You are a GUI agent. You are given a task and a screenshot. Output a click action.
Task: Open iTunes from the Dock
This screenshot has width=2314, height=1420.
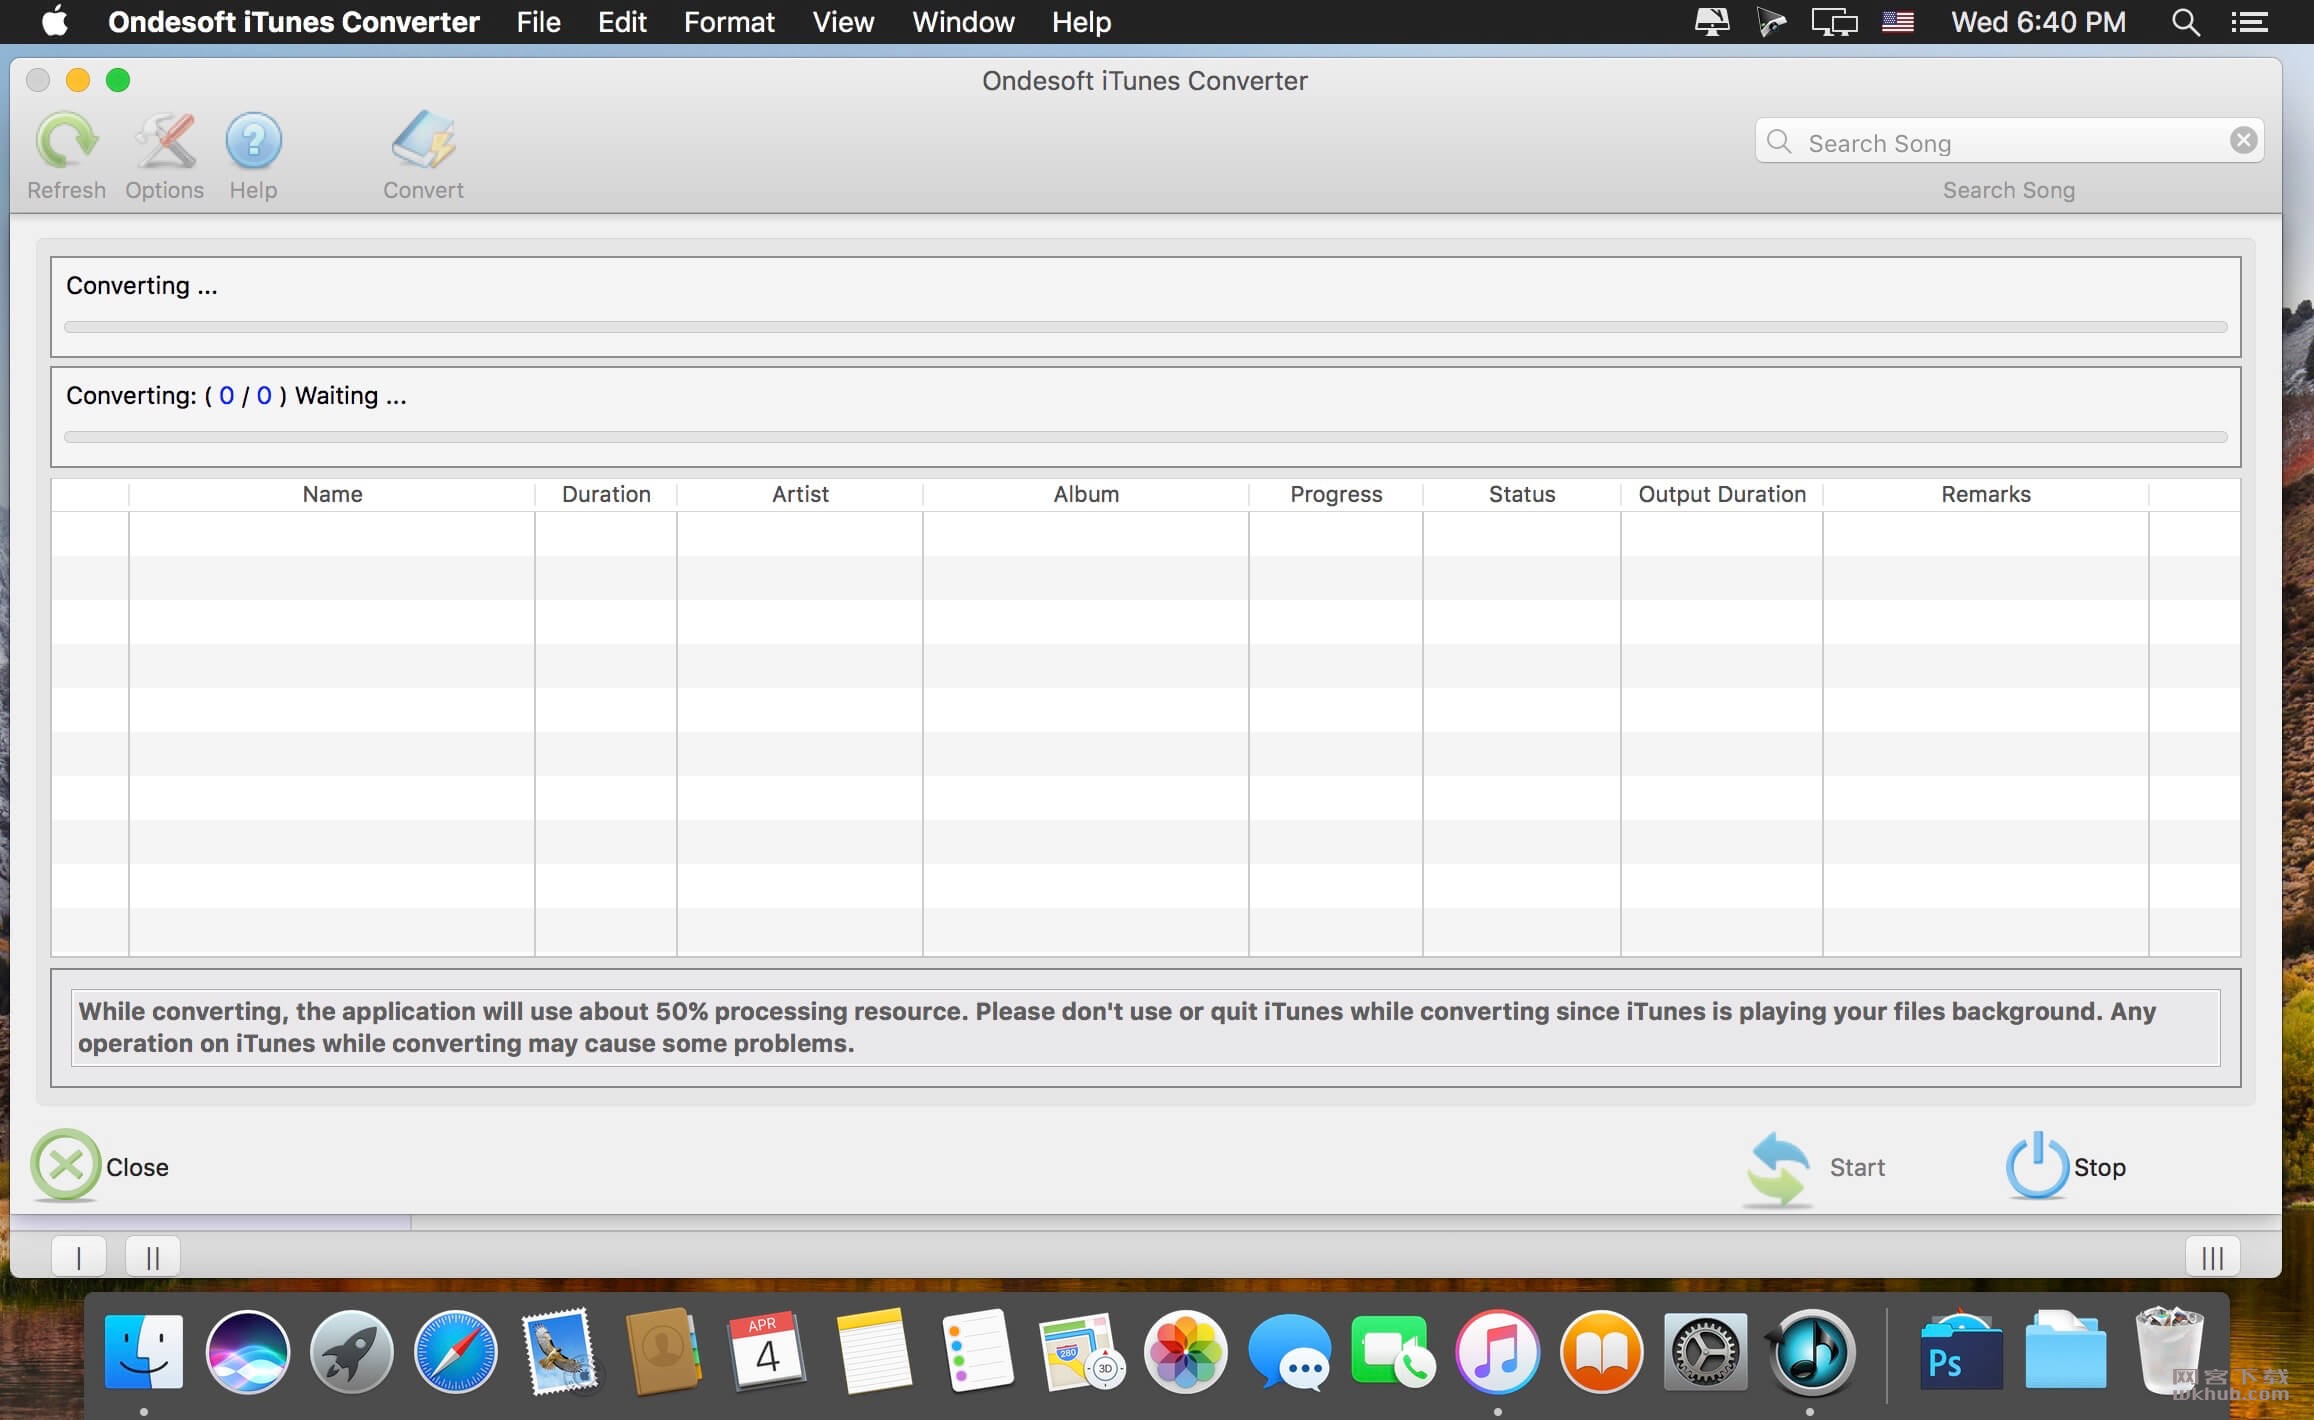coord(1497,1352)
